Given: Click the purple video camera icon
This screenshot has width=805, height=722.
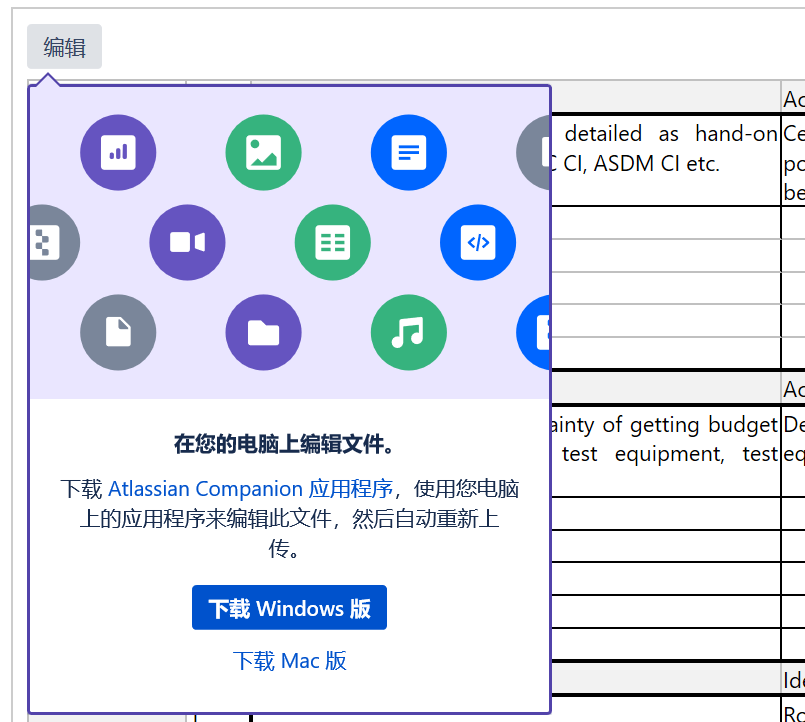Looking at the screenshot, I should 187,242.
